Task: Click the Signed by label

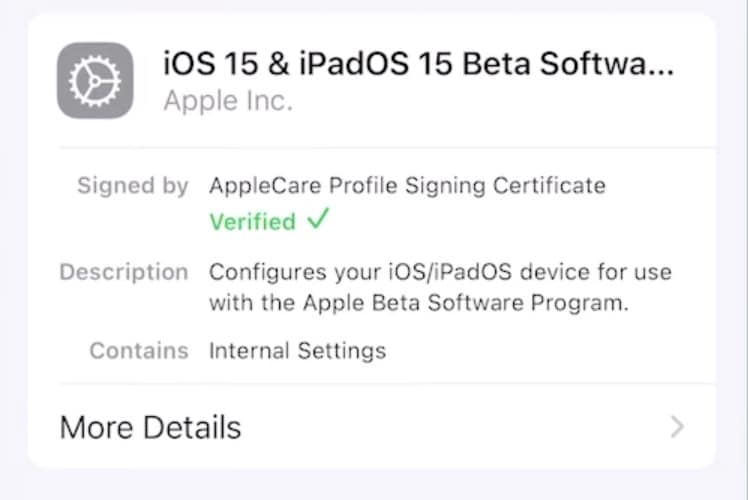Action: (133, 185)
